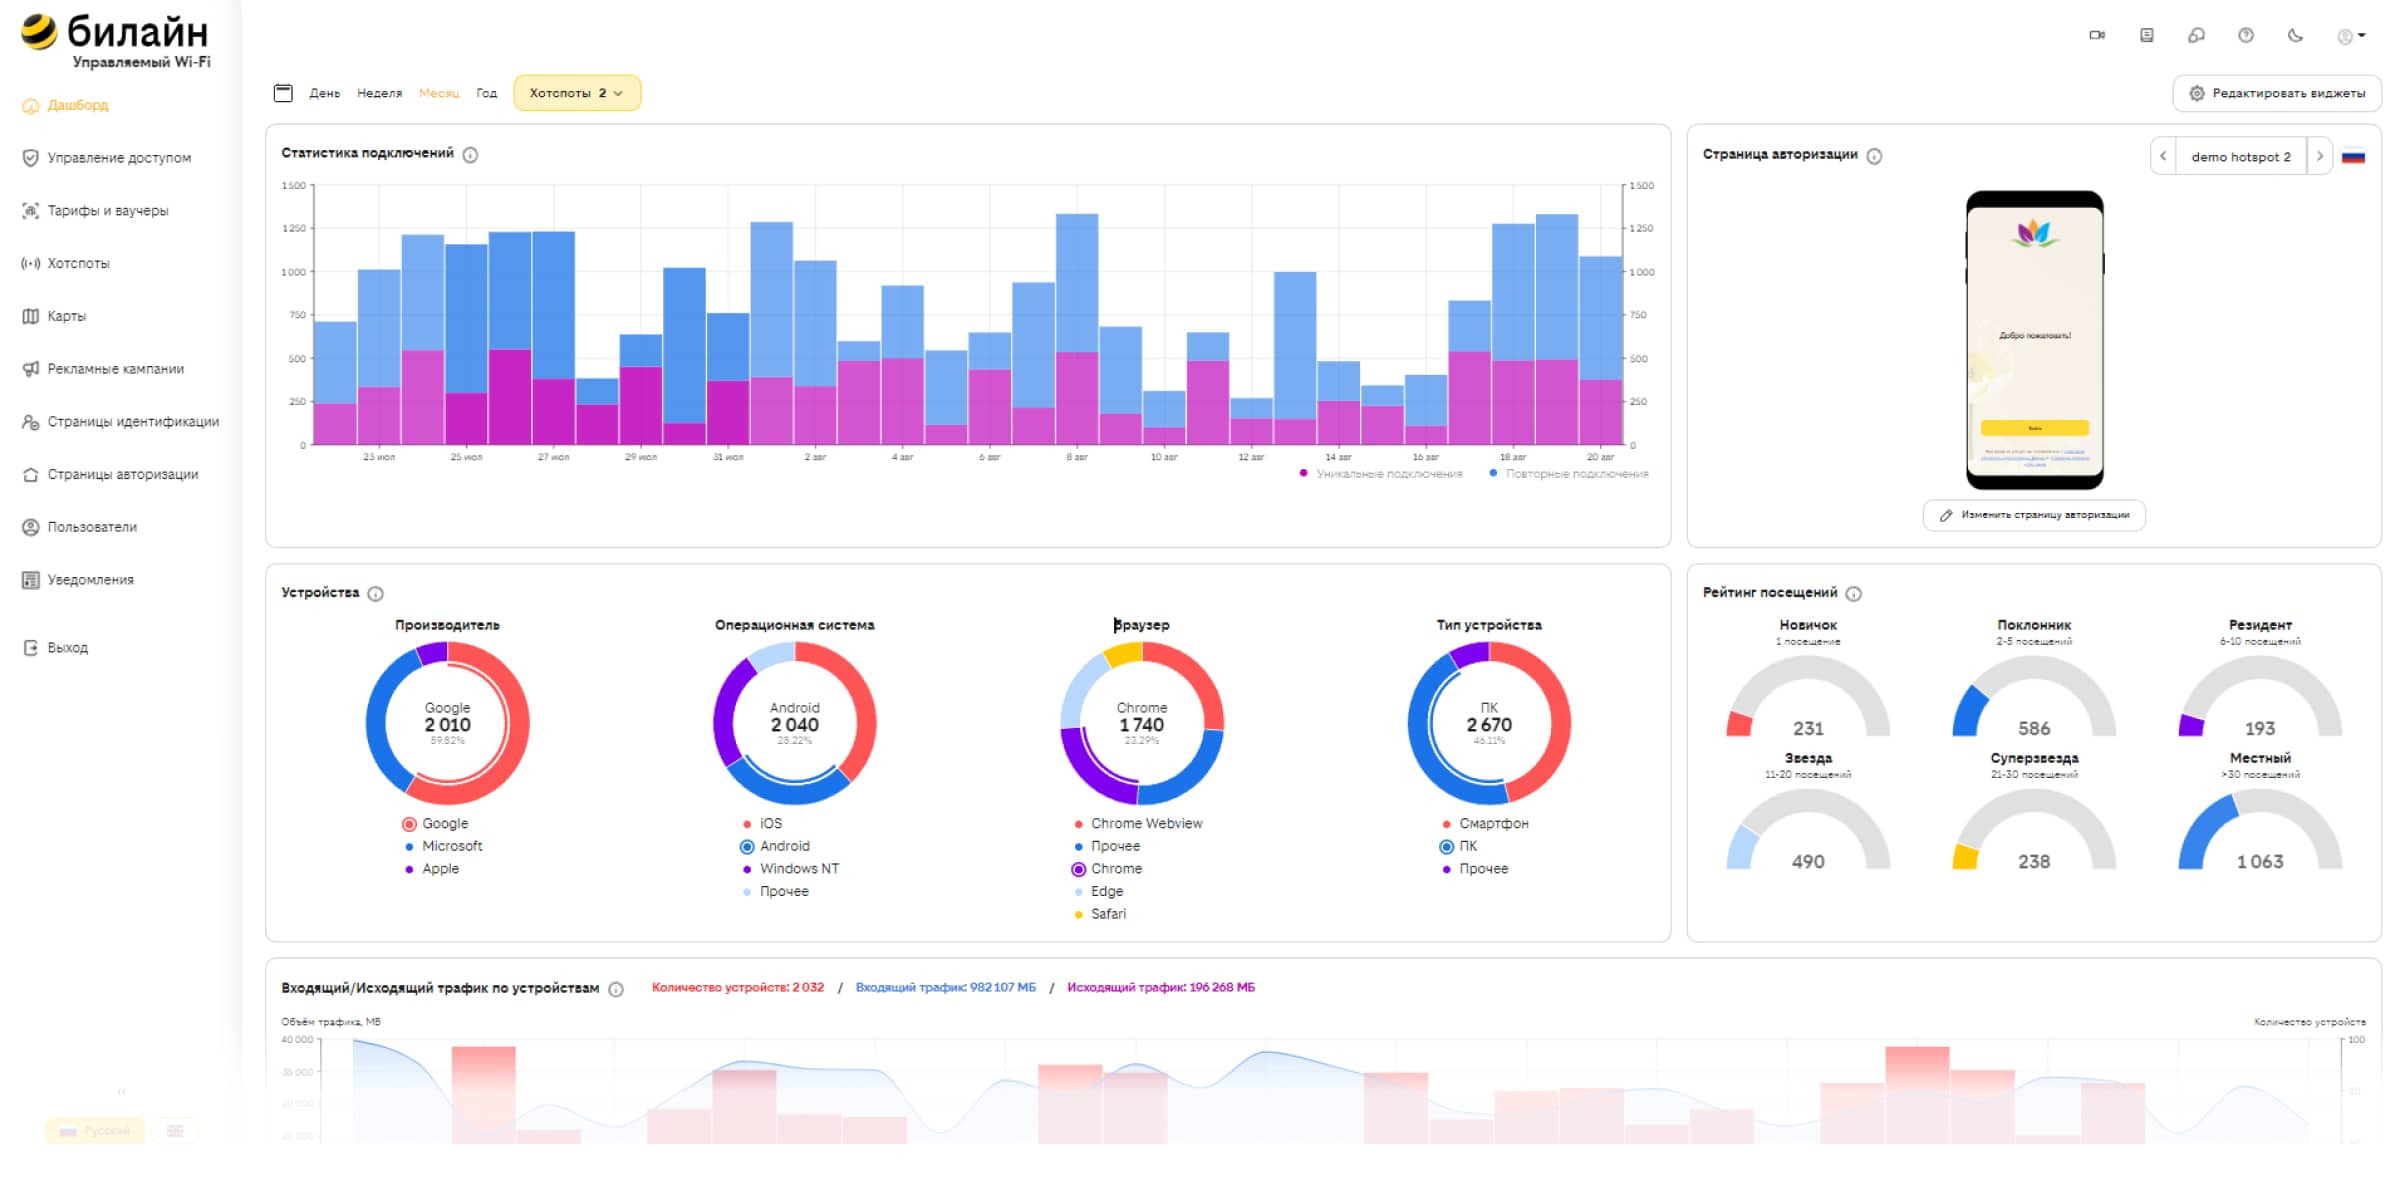
Task: Click Входящий трафик: 982 107 МБ label
Action: (x=946, y=988)
